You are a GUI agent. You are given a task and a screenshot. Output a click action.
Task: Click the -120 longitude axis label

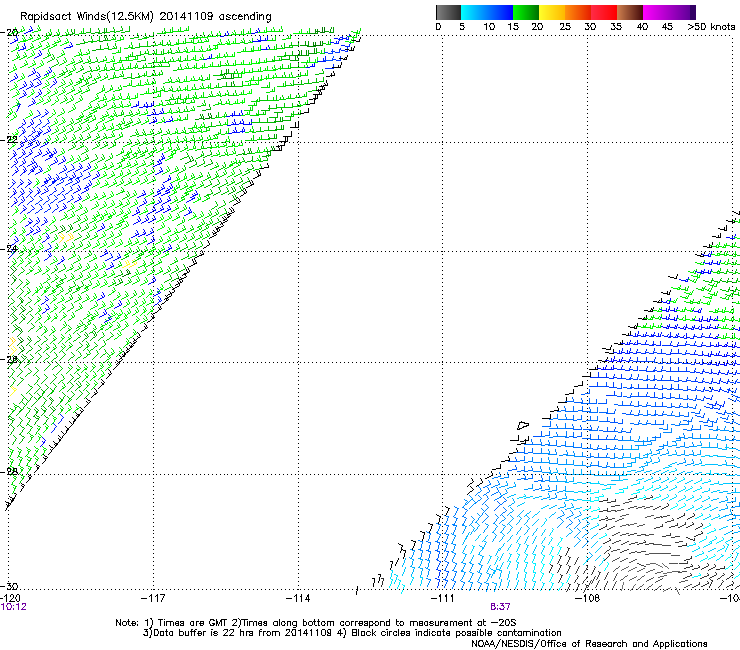click(x=10, y=598)
